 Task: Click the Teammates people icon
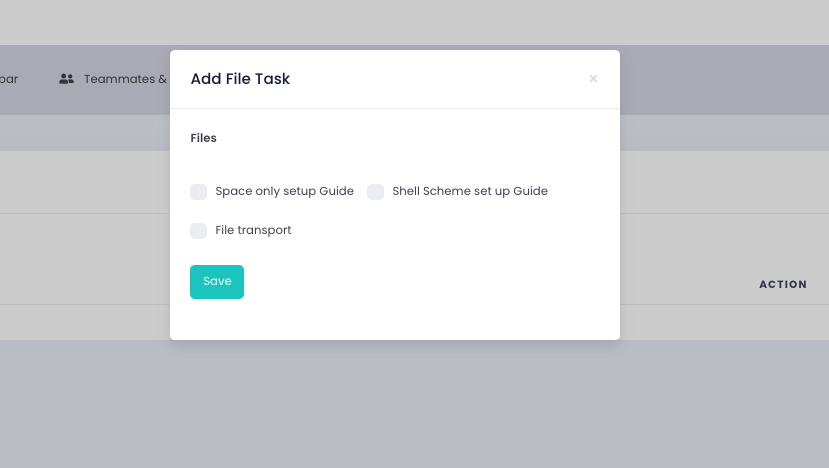click(67, 79)
